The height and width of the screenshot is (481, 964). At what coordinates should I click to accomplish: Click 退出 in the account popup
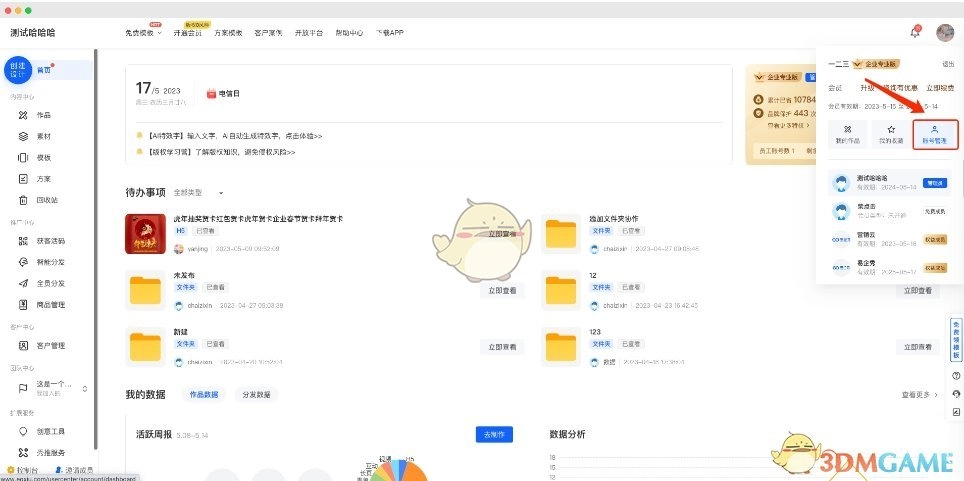click(948, 63)
